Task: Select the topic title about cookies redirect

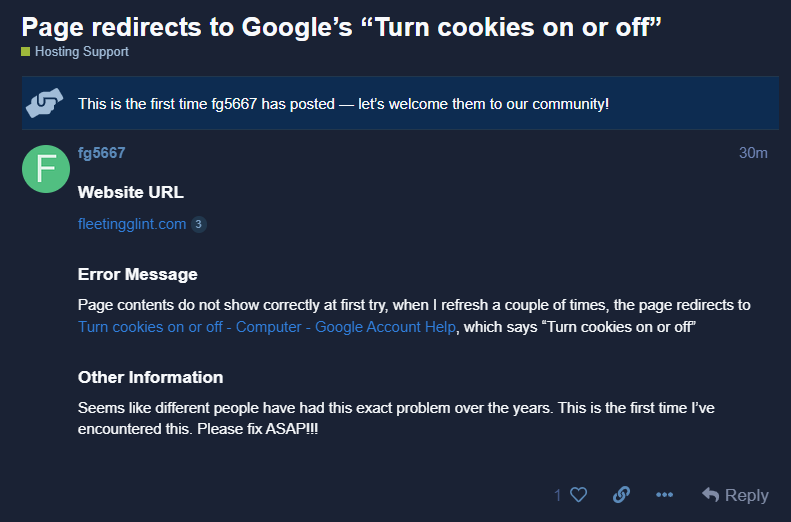Action: pyautogui.click(x=342, y=27)
